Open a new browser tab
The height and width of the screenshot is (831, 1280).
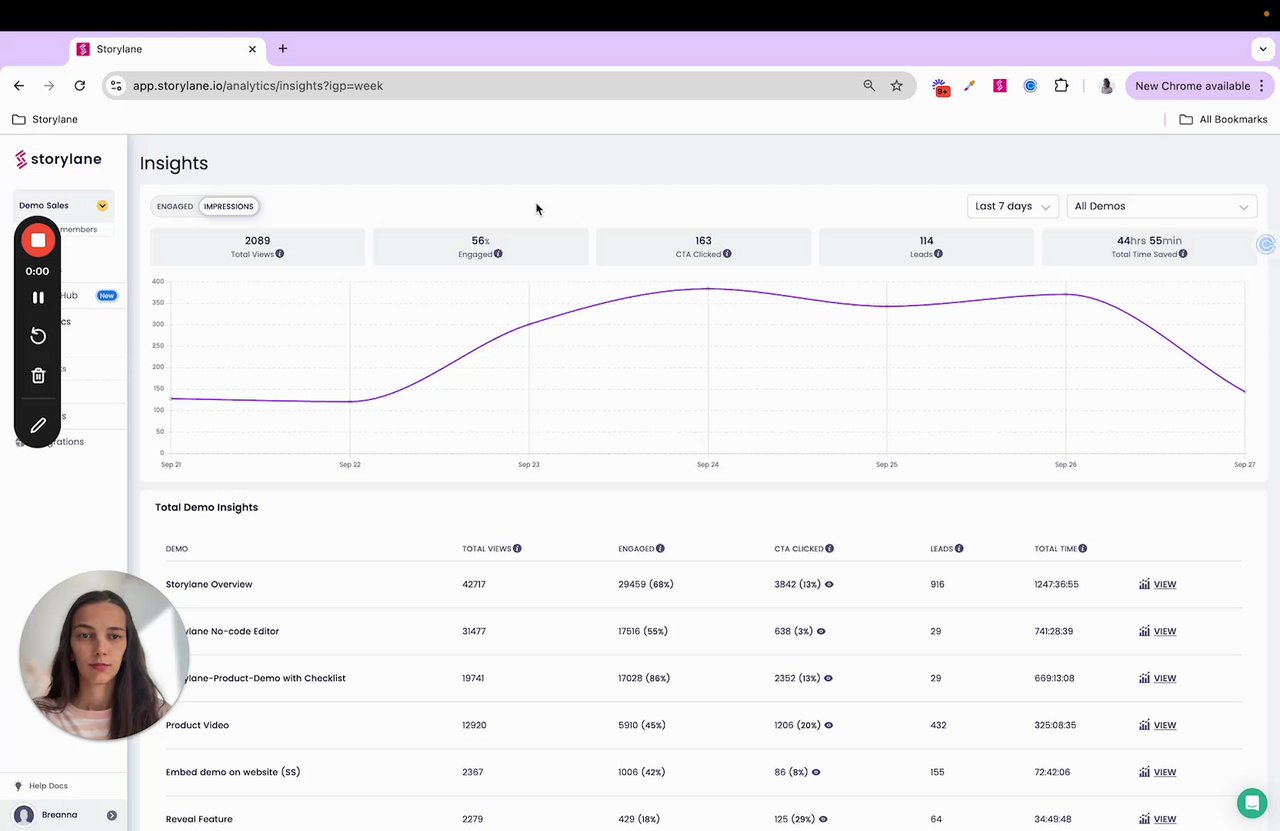click(283, 49)
